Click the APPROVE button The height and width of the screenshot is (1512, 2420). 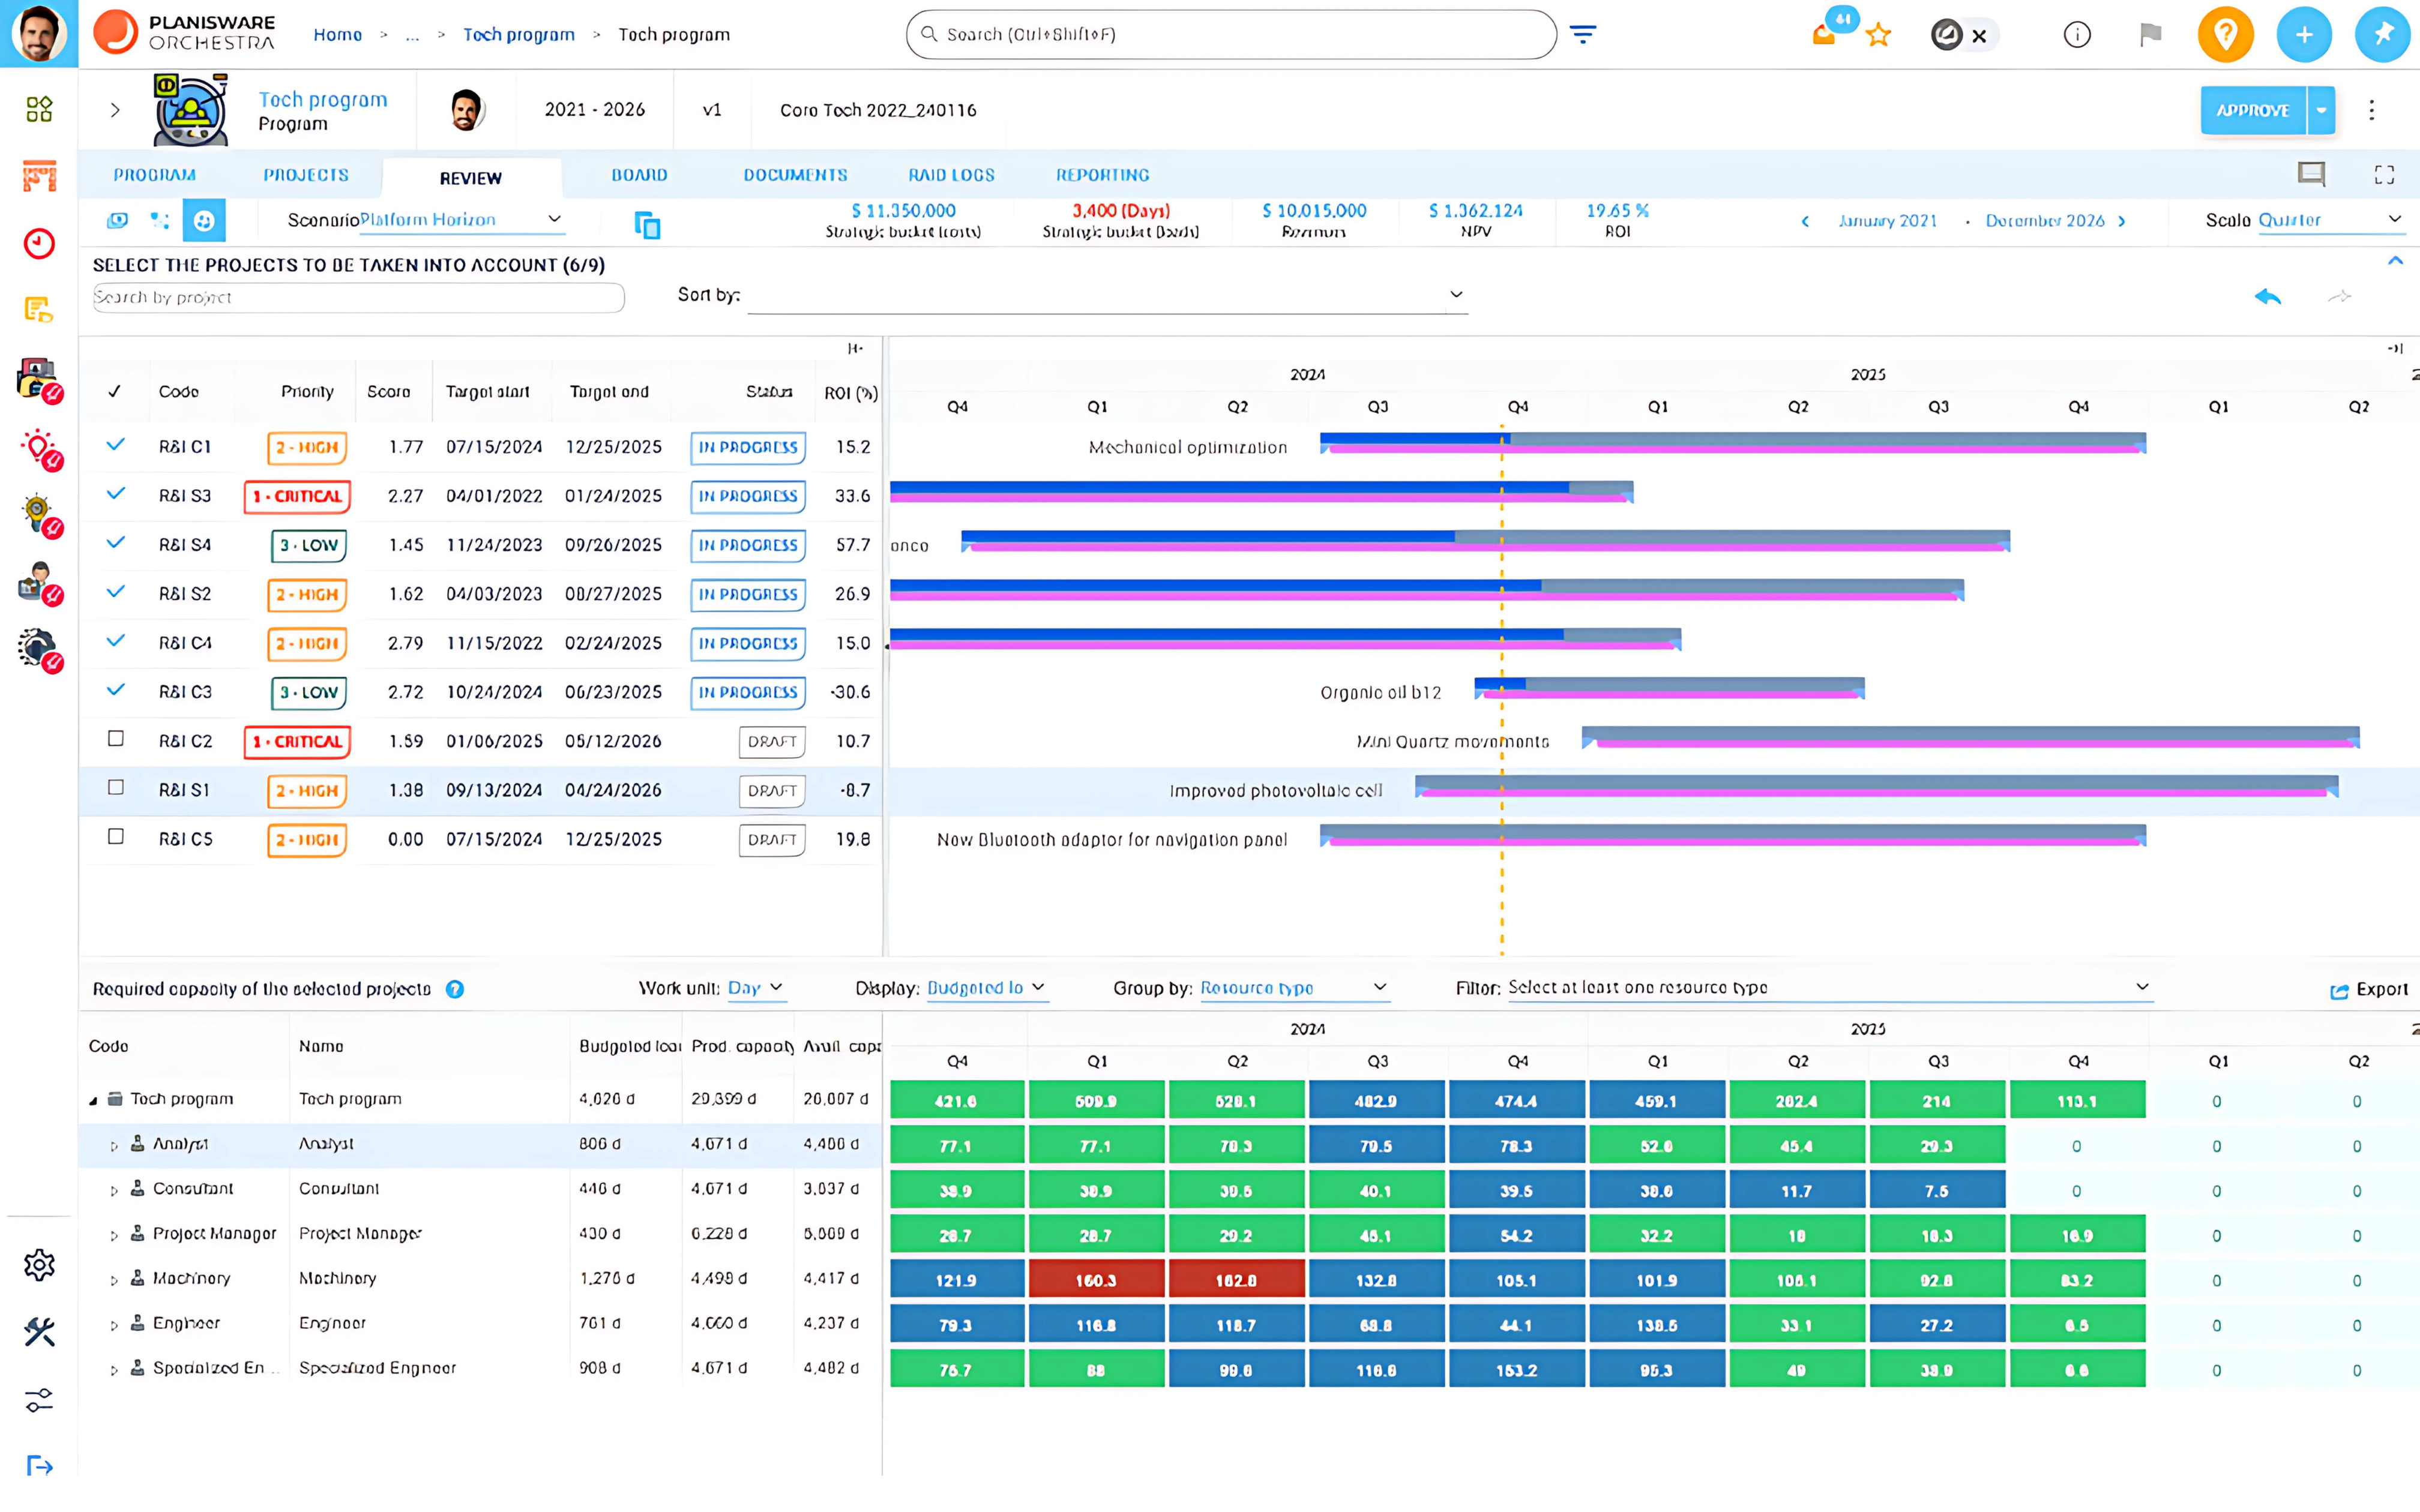click(2252, 110)
